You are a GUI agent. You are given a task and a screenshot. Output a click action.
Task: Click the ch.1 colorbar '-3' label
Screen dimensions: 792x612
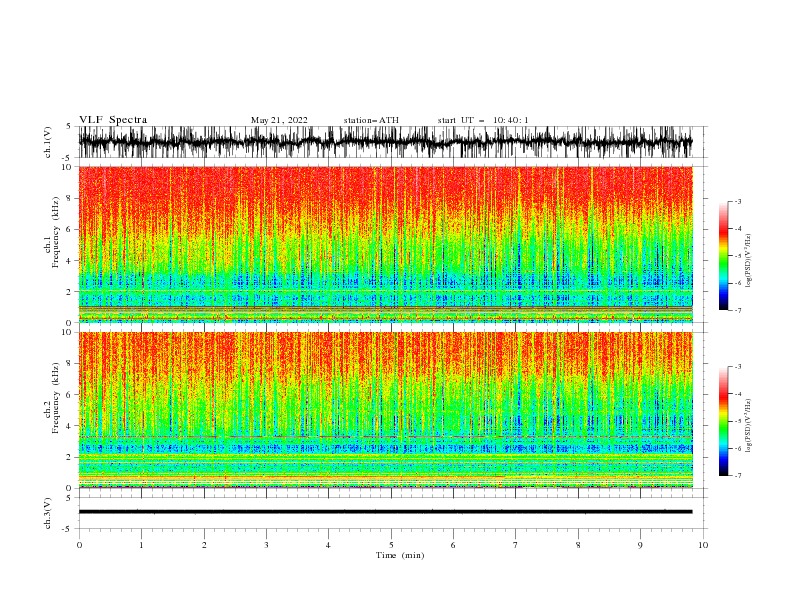click(x=737, y=201)
